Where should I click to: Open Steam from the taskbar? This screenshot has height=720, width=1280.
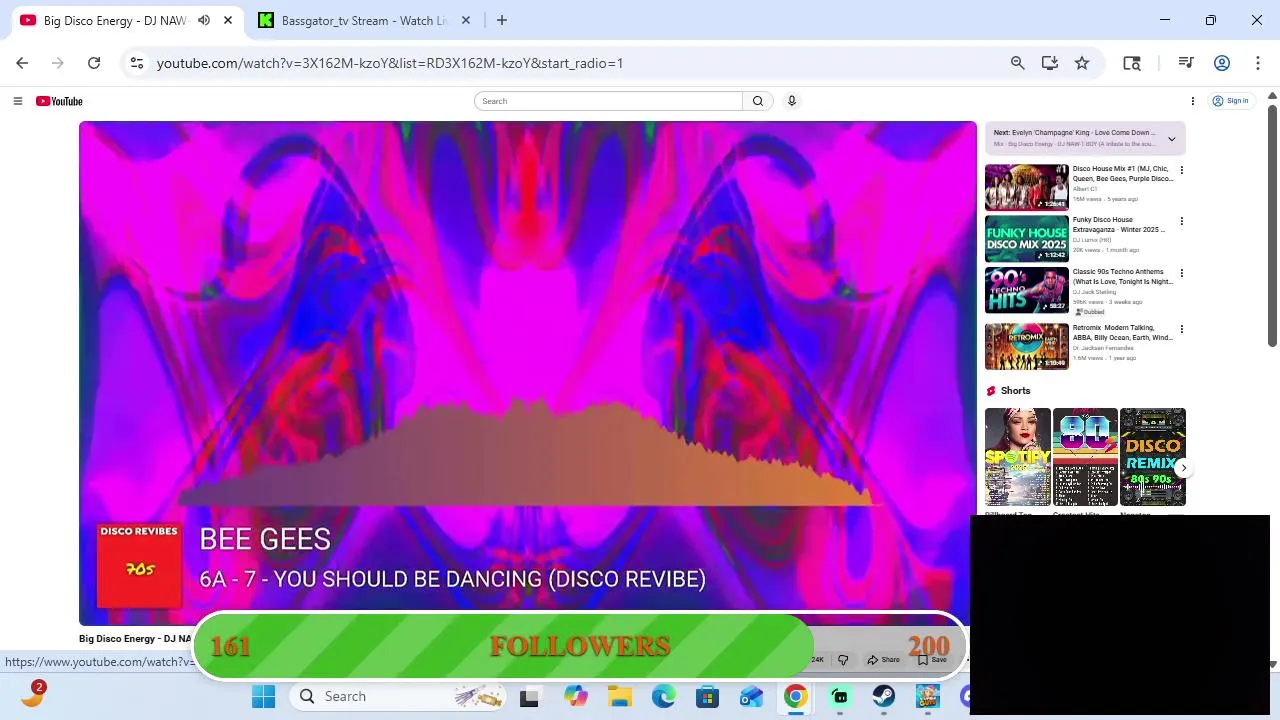(883, 696)
